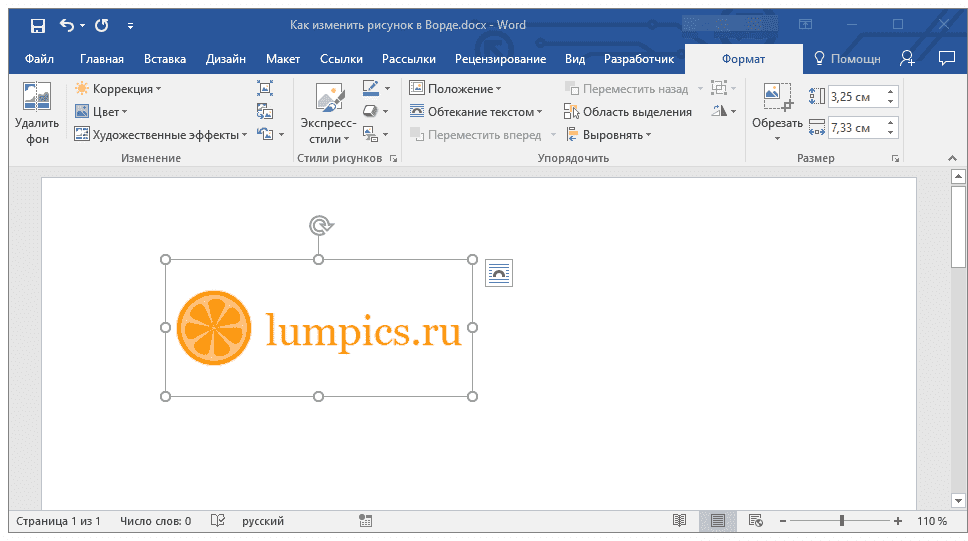968x541 pixels.
Task: Click the zoom slider handle in status bar
Action: [x=841, y=521]
